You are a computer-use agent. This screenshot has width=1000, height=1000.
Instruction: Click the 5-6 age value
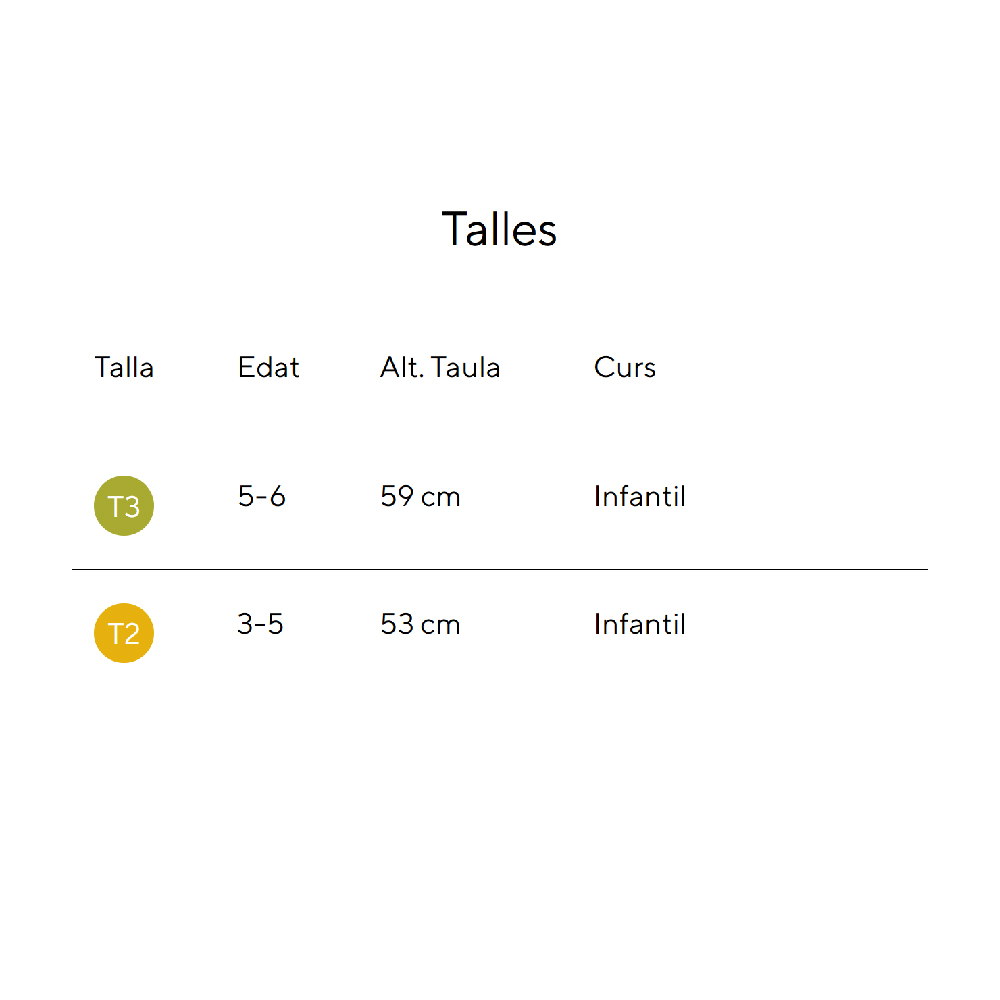(262, 496)
